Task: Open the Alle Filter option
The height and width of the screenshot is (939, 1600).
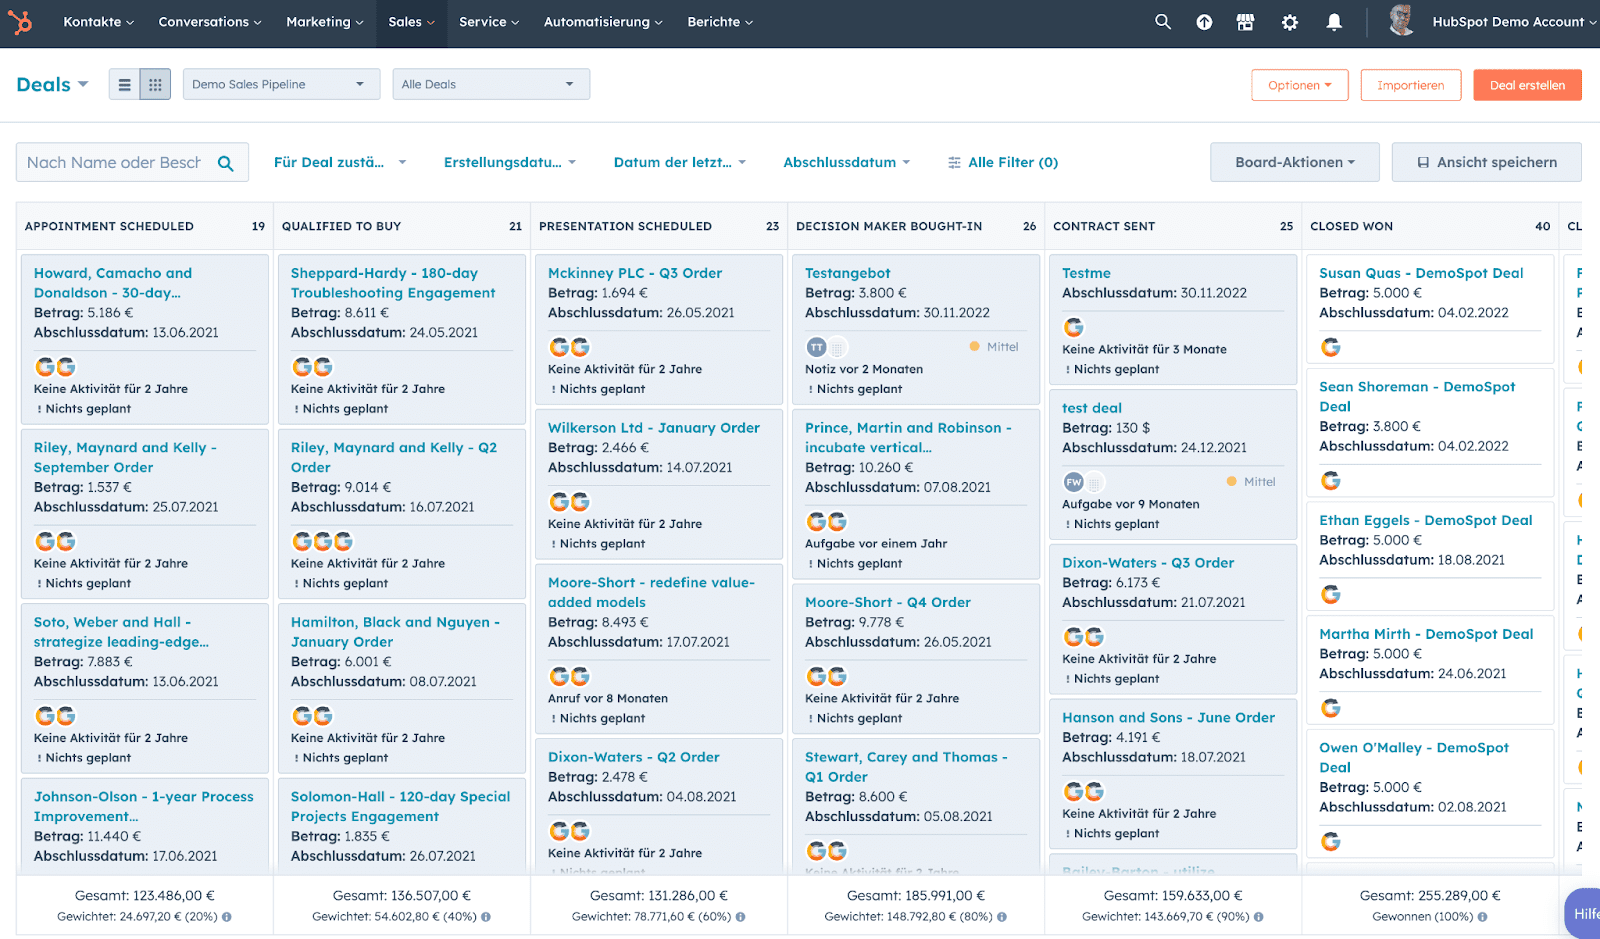Action: click(1003, 162)
